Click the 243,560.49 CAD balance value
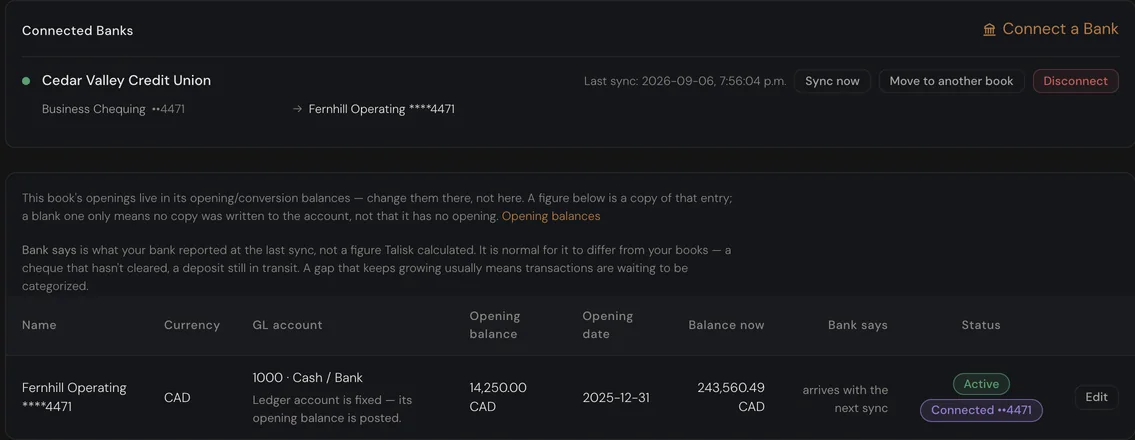 tap(731, 397)
